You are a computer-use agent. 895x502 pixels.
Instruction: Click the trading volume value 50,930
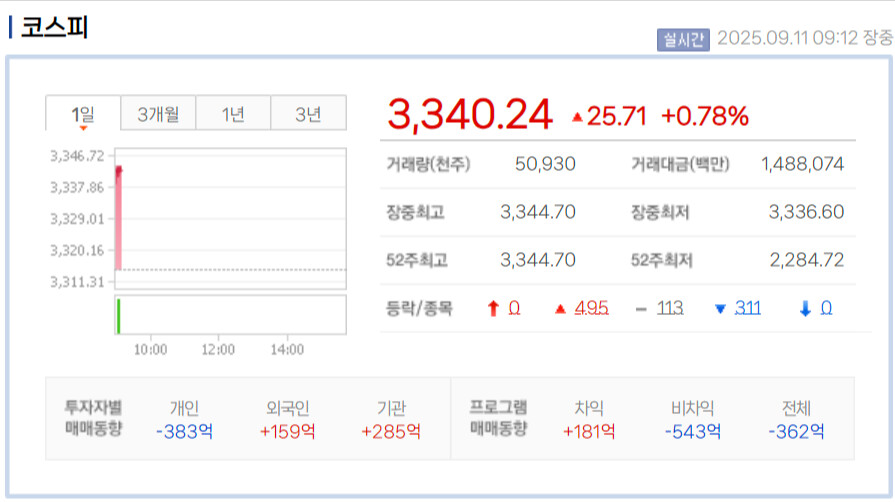545,164
